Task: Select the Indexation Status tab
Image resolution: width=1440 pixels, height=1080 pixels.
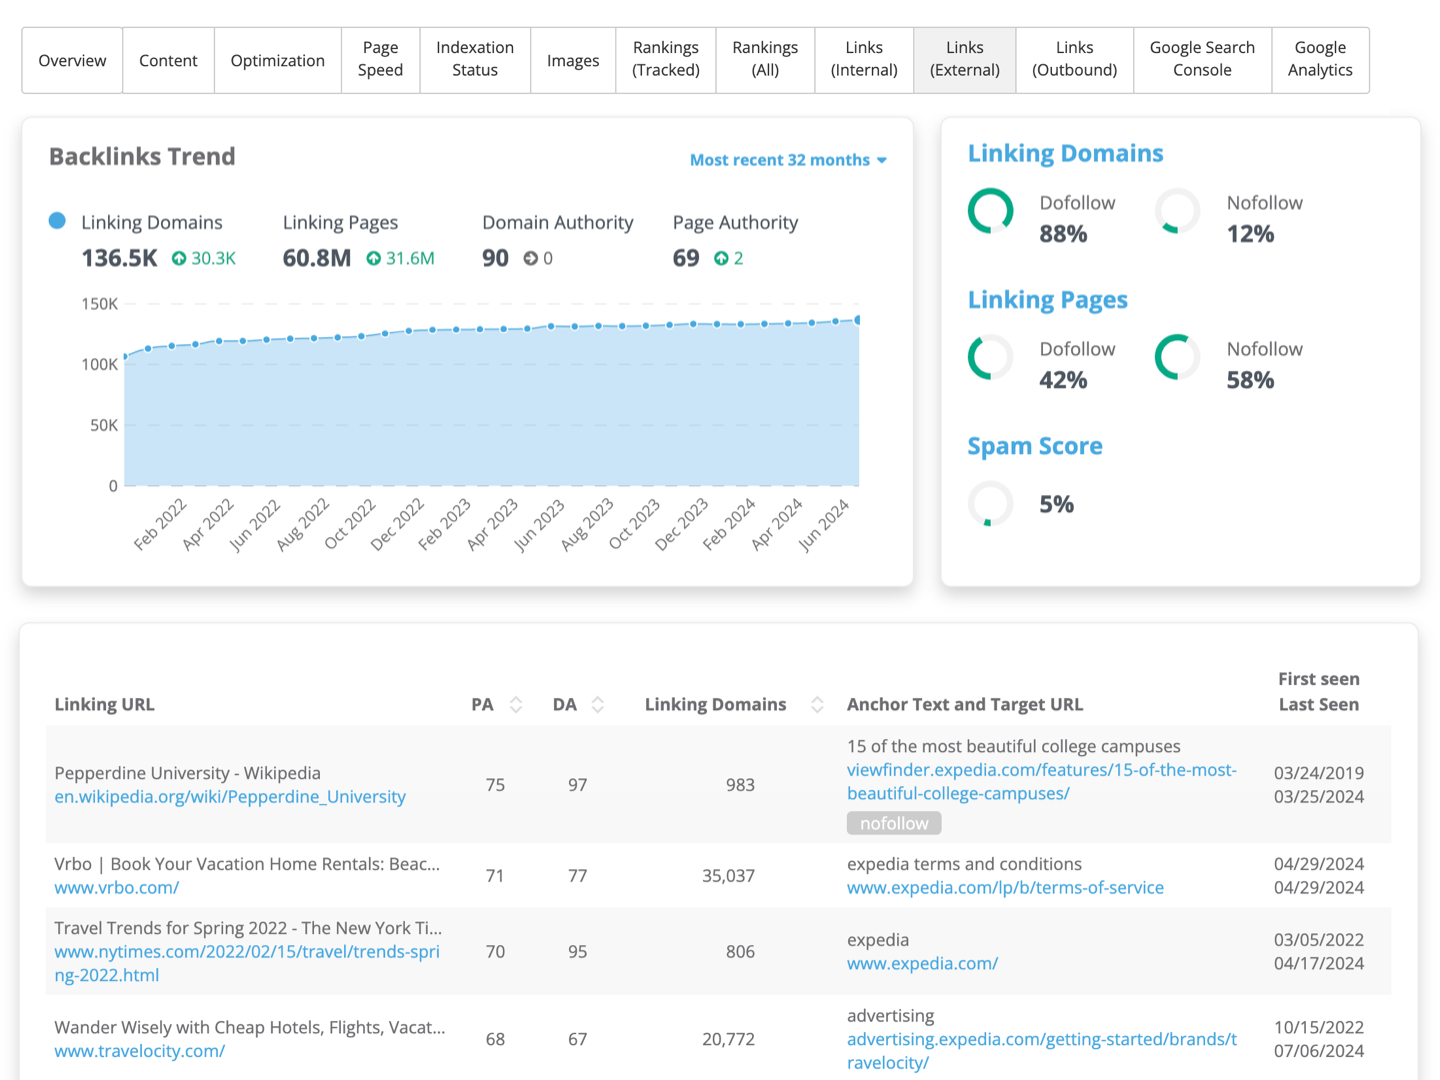Action: pyautogui.click(x=475, y=61)
